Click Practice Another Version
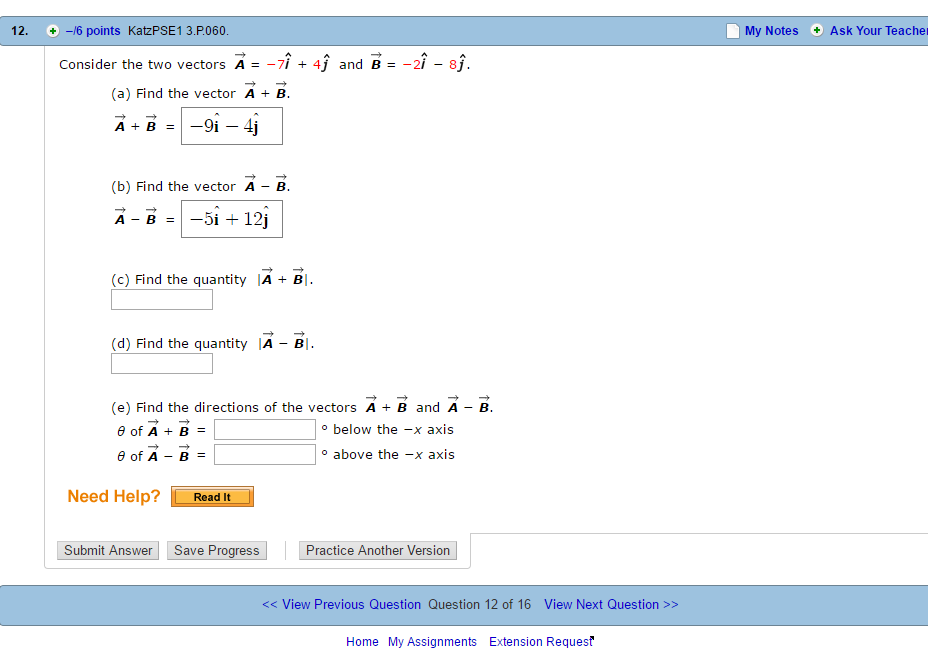This screenshot has width=928, height=652. click(x=378, y=550)
